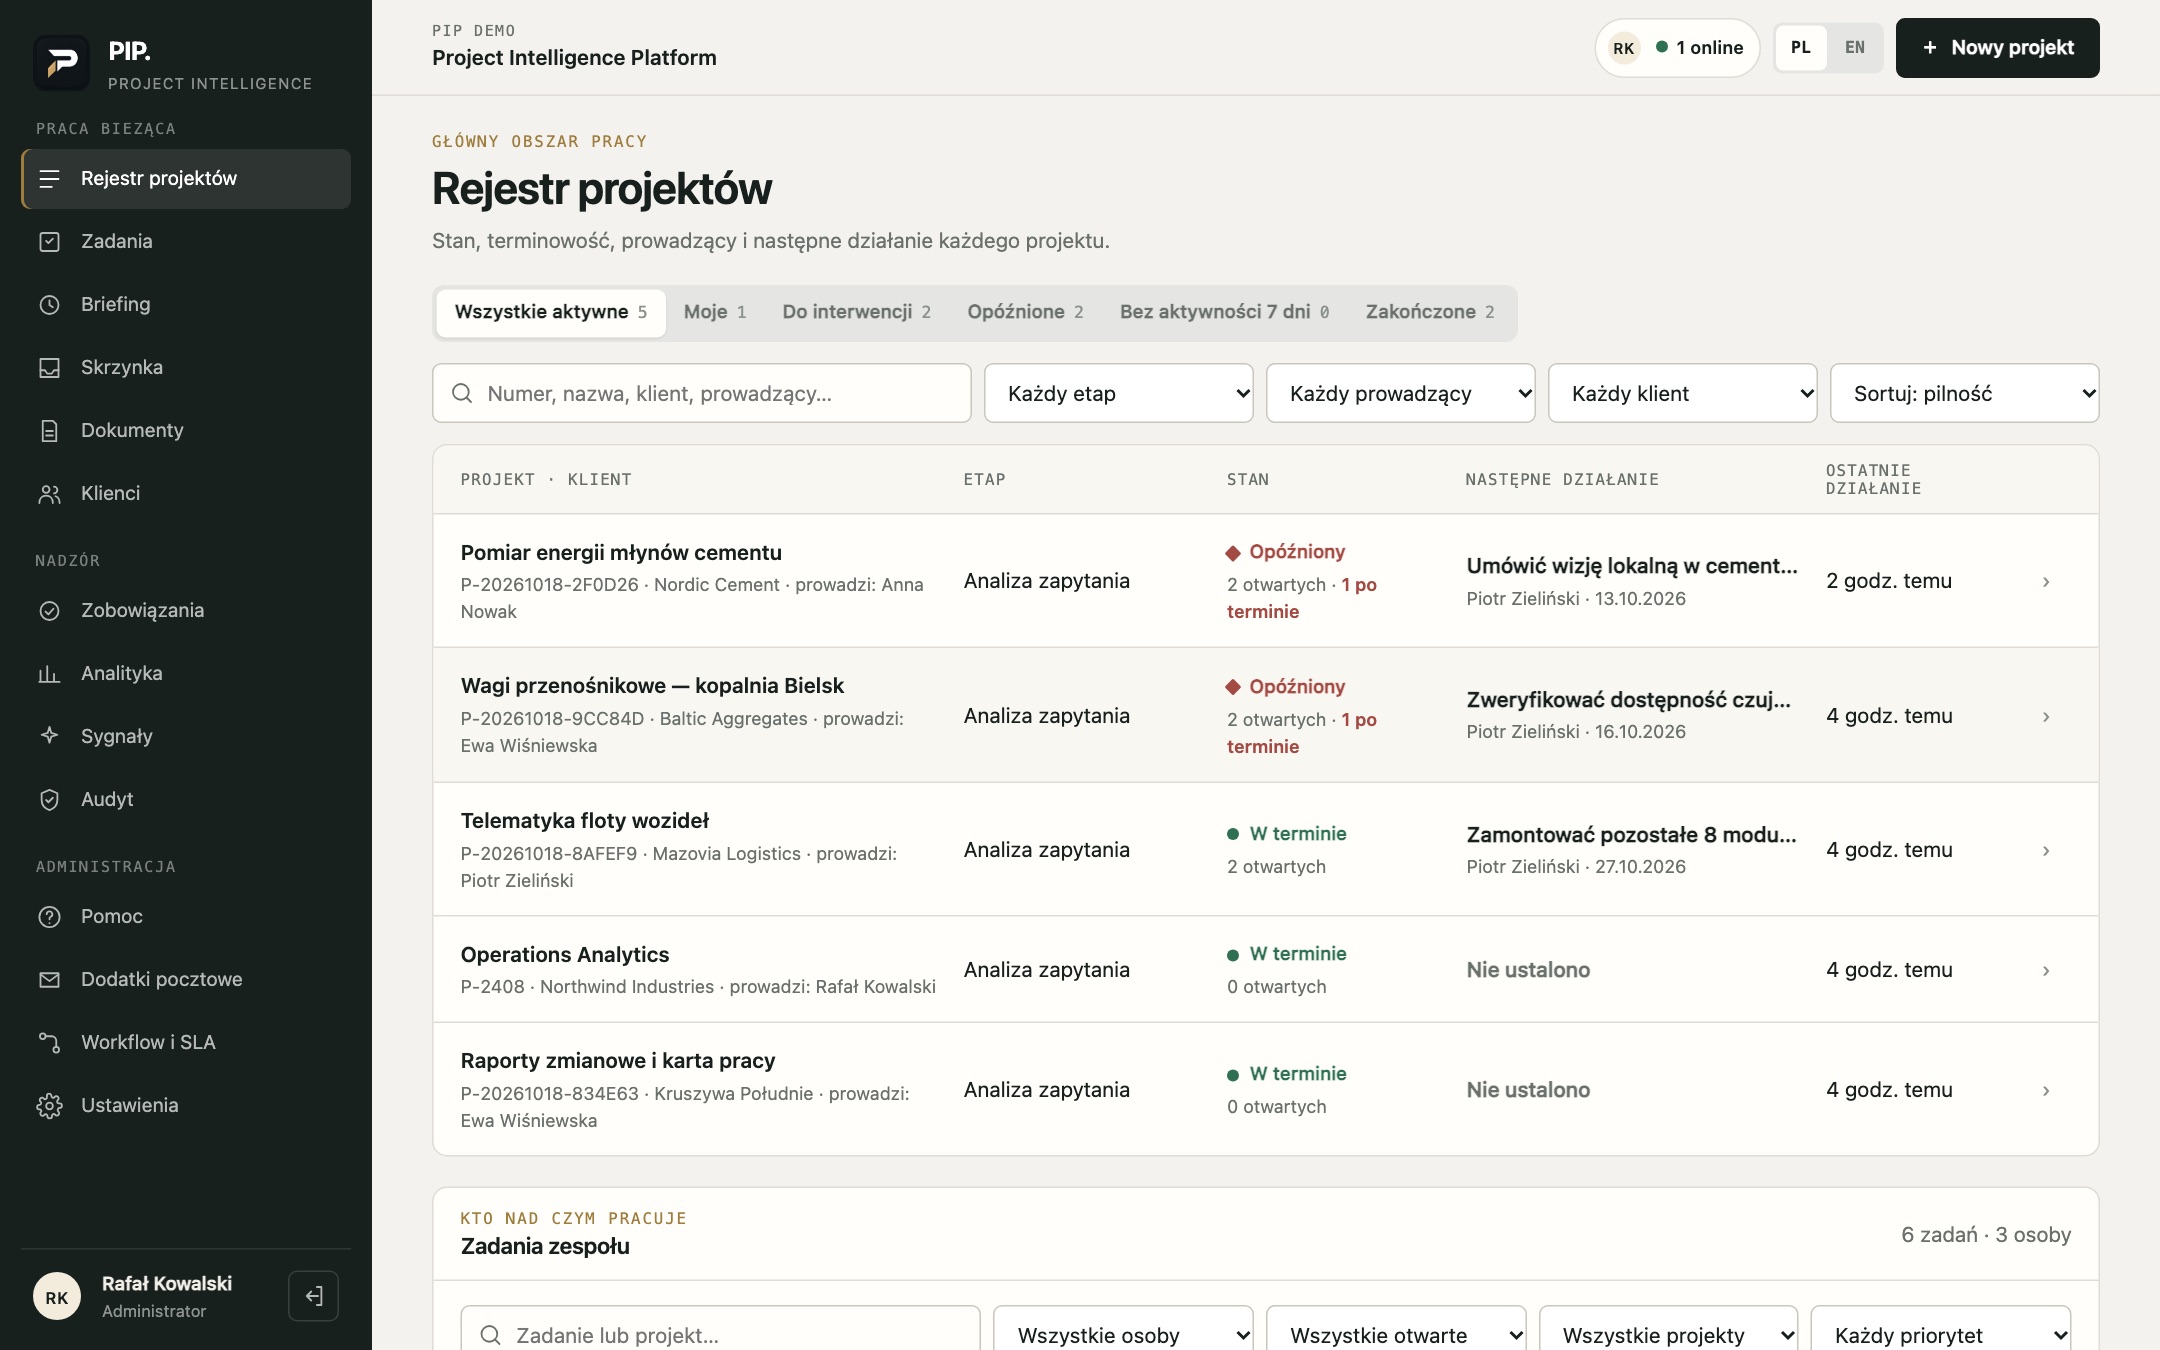The height and width of the screenshot is (1350, 2160).
Task: Click the search magnifier icon in project search
Action: (462, 393)
